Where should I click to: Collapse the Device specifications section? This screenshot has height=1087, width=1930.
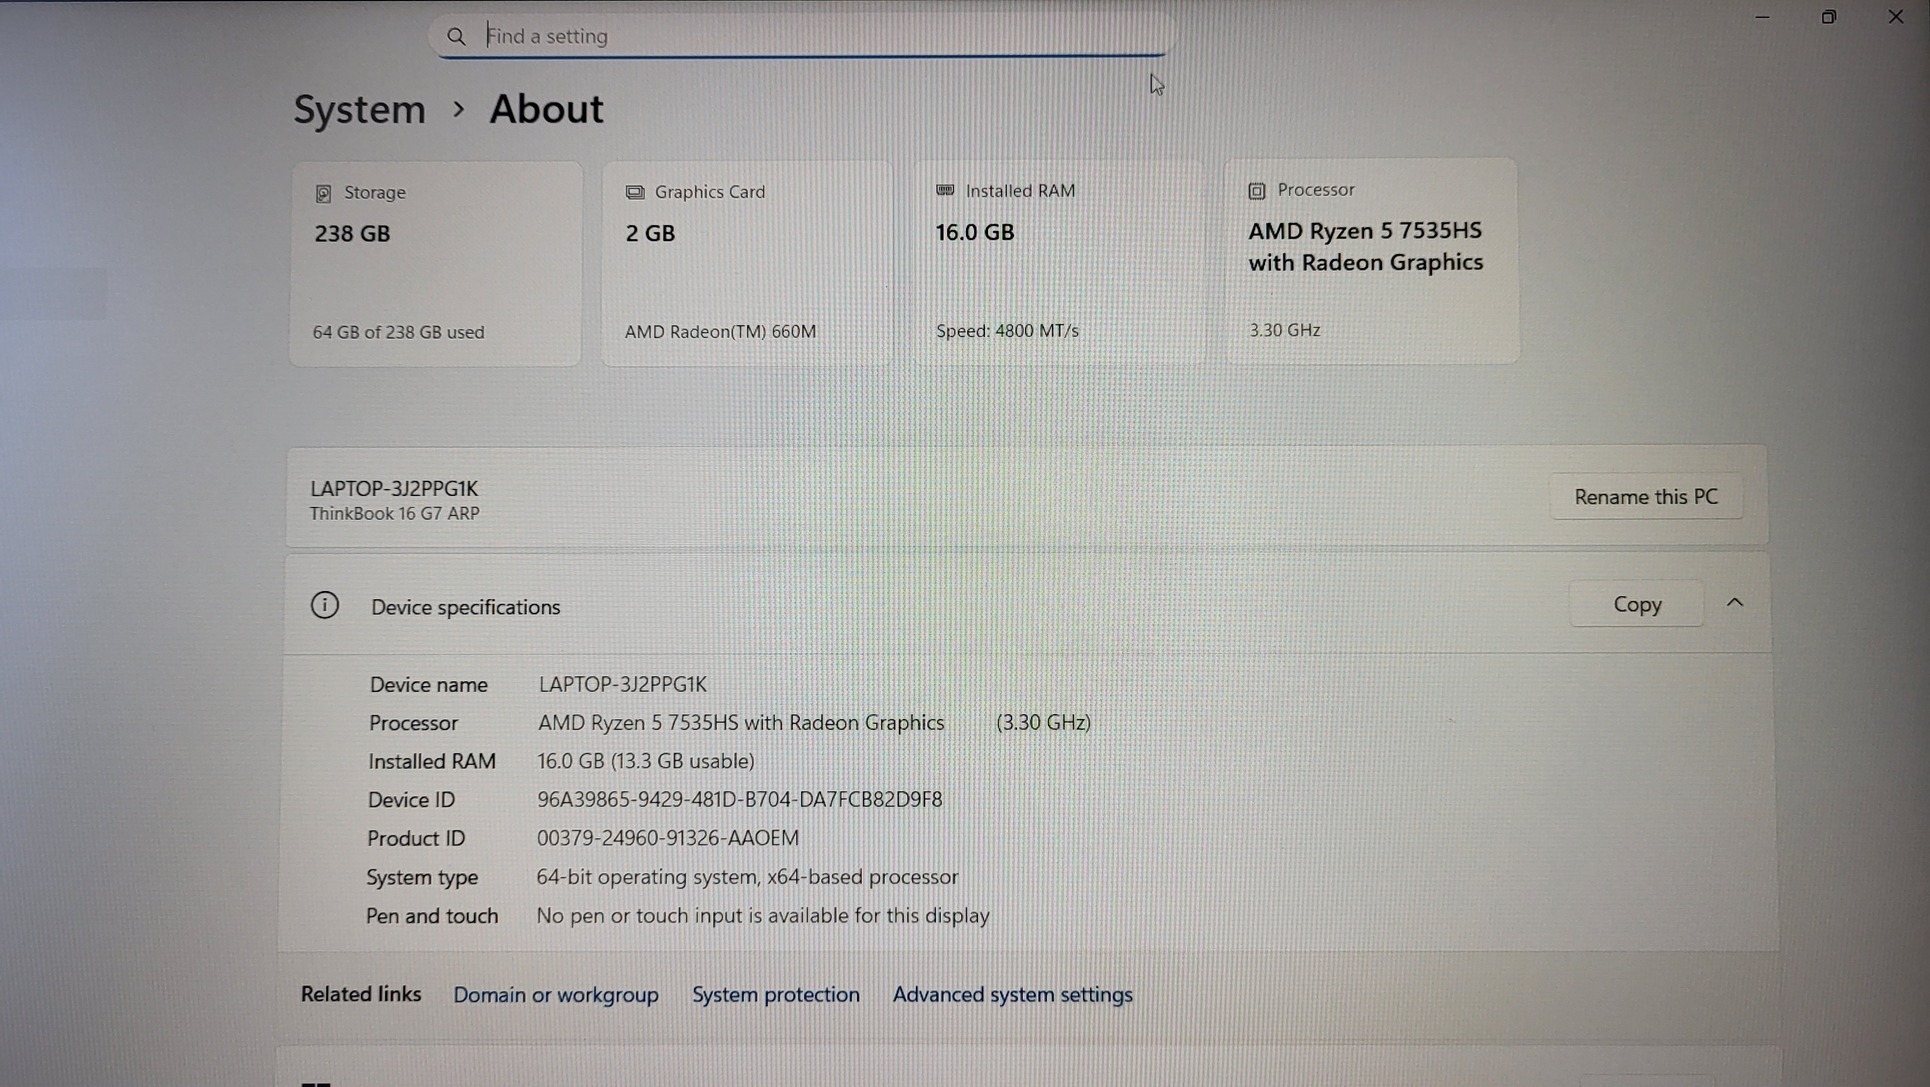point(1735,603)
